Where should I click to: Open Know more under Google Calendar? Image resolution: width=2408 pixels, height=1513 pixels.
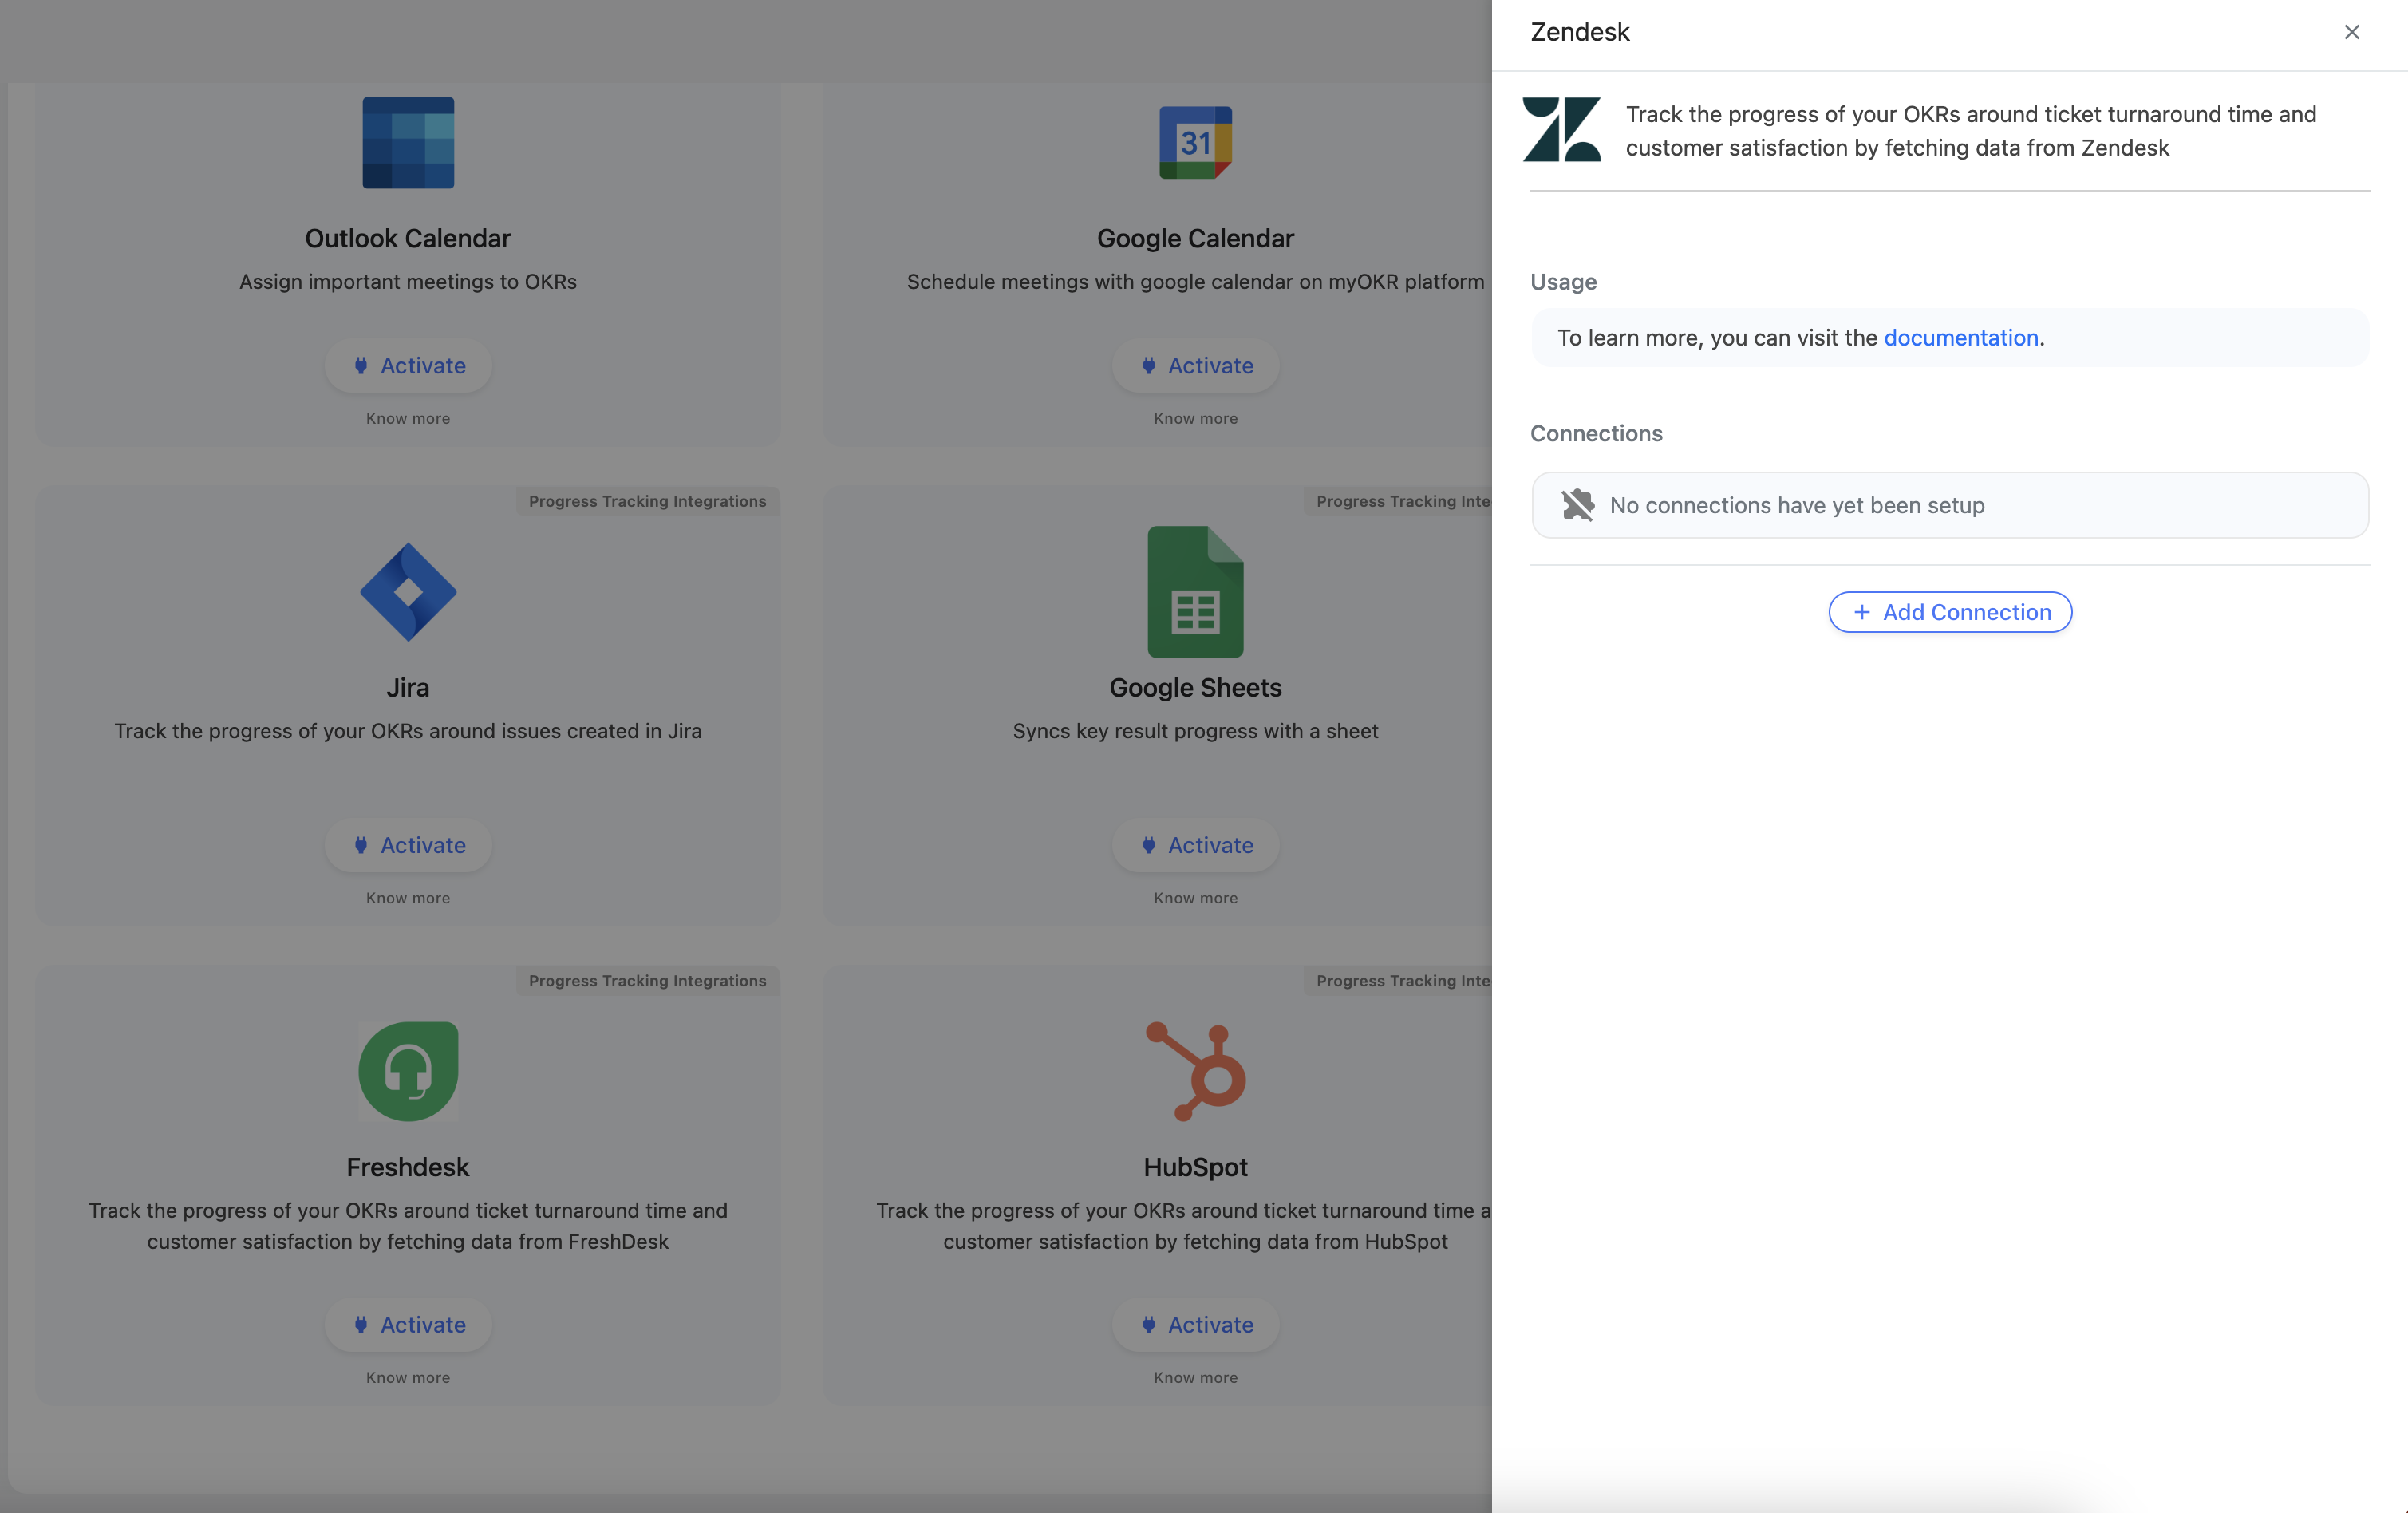[x=1195, y=418]
